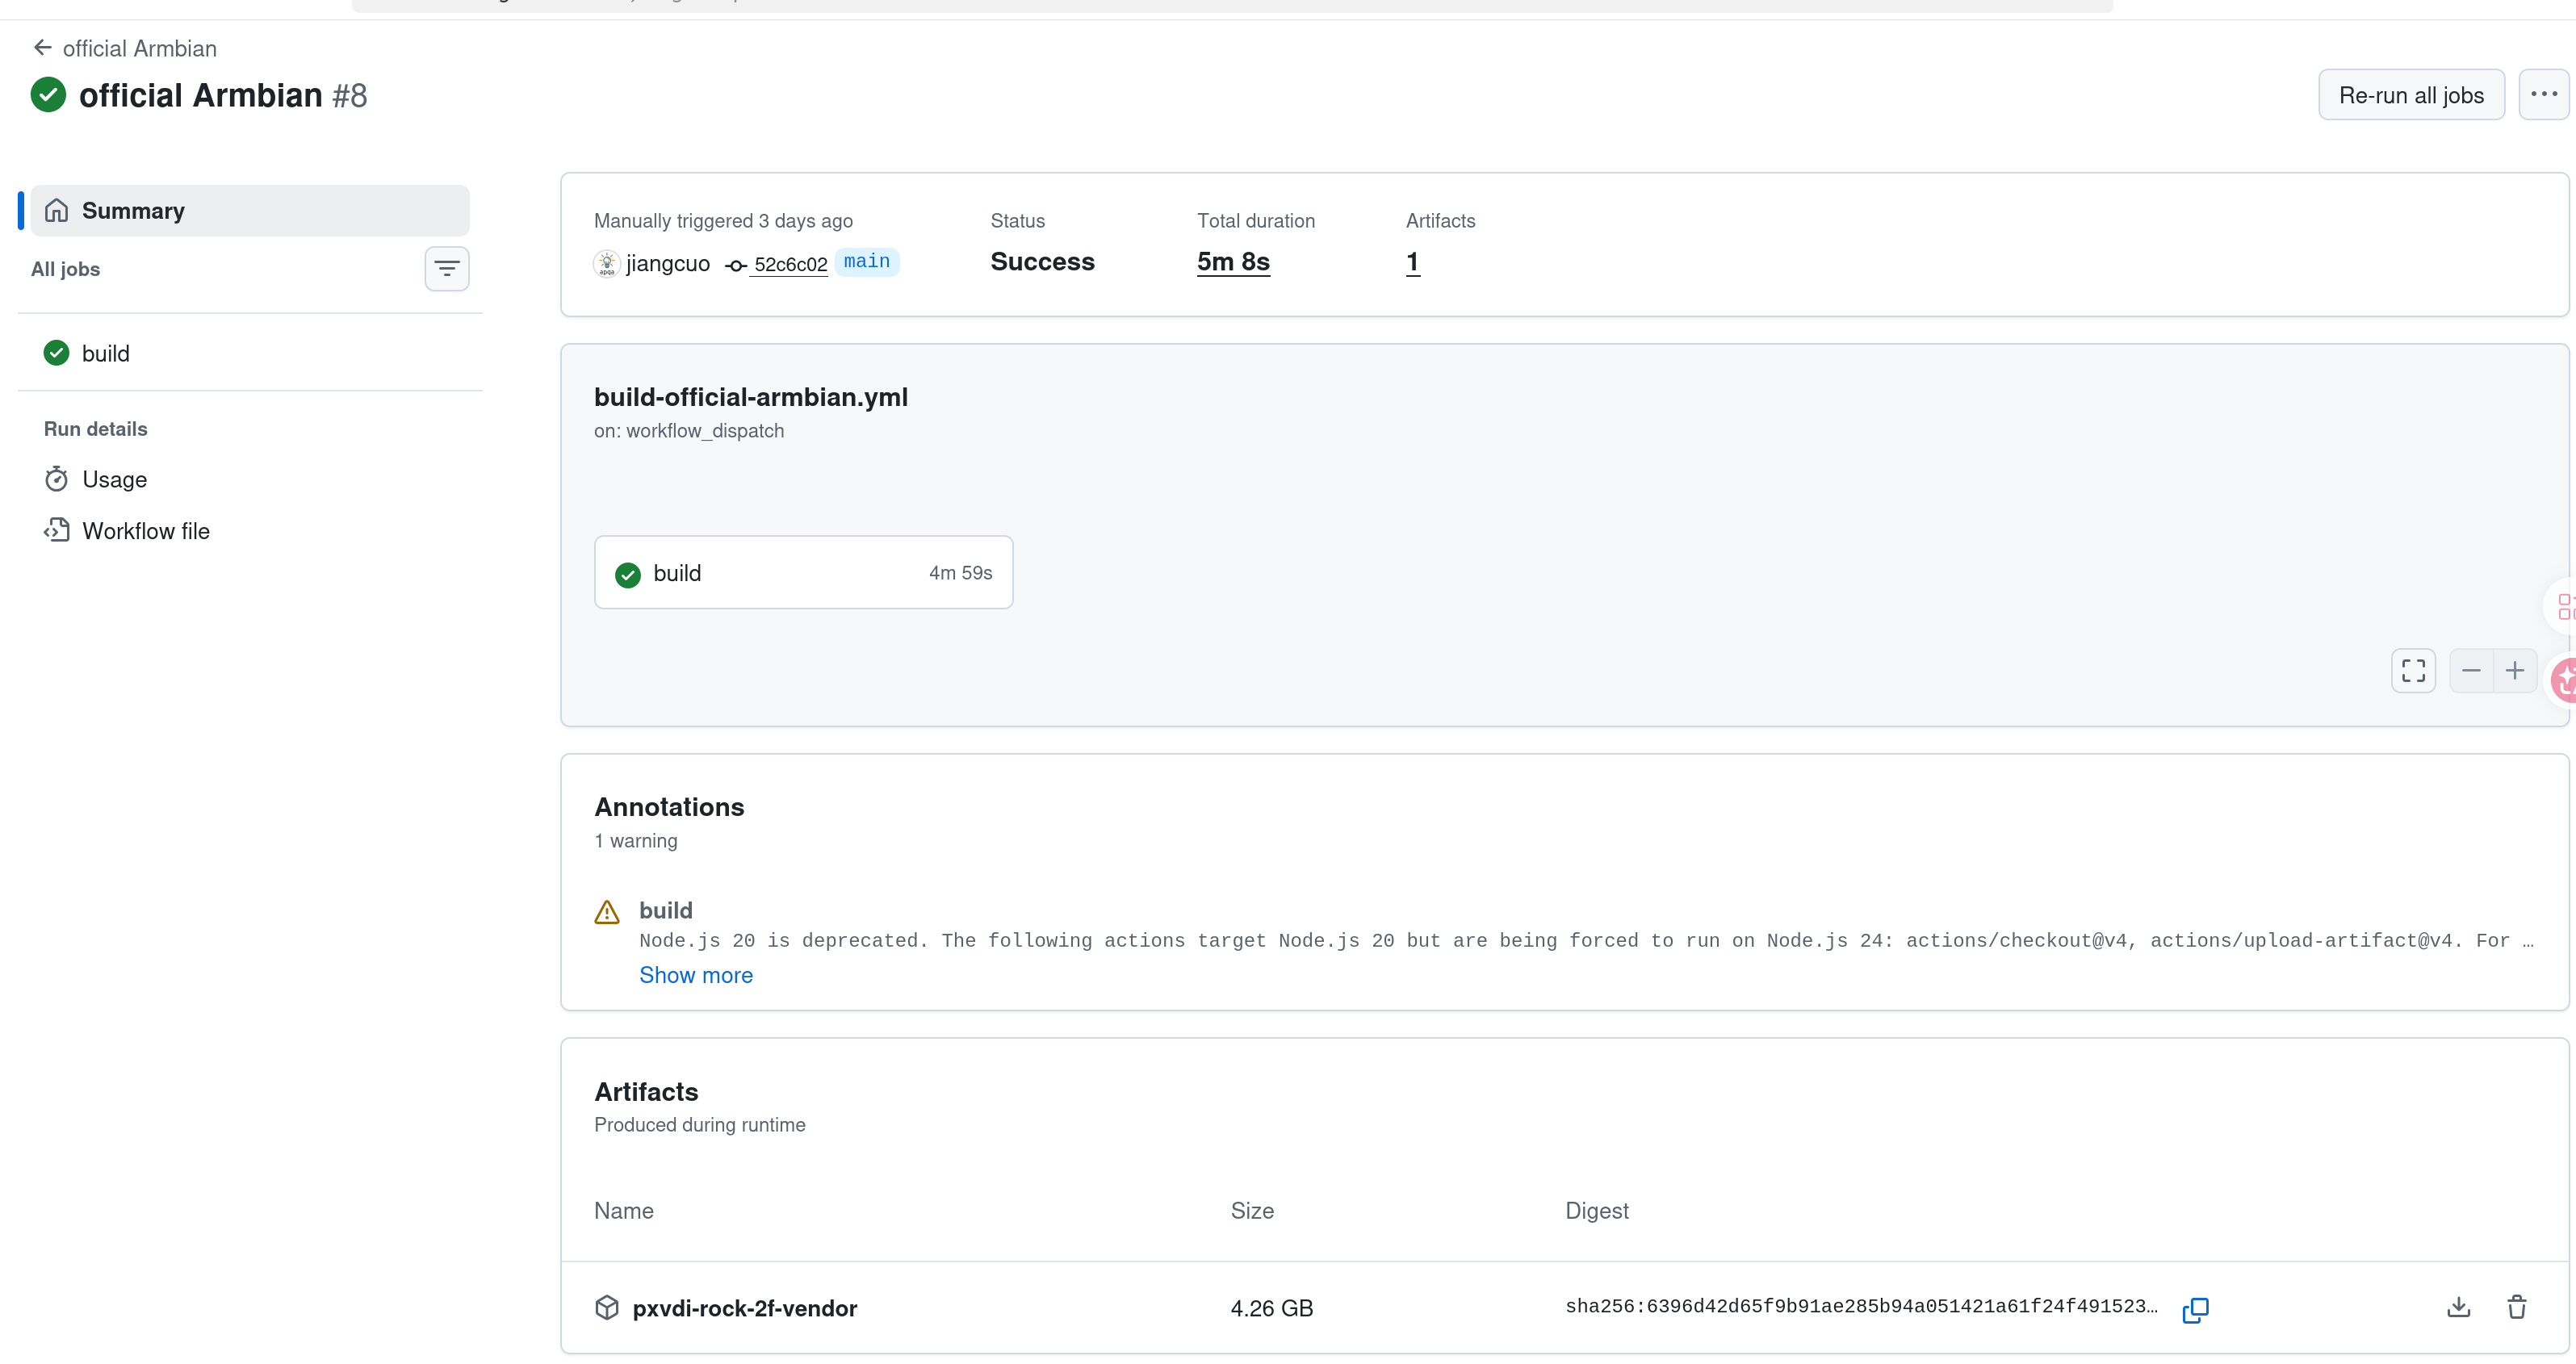Click the green success check by run title
The width and height of the screenshot is (2576, 1364).
(48, 95)
